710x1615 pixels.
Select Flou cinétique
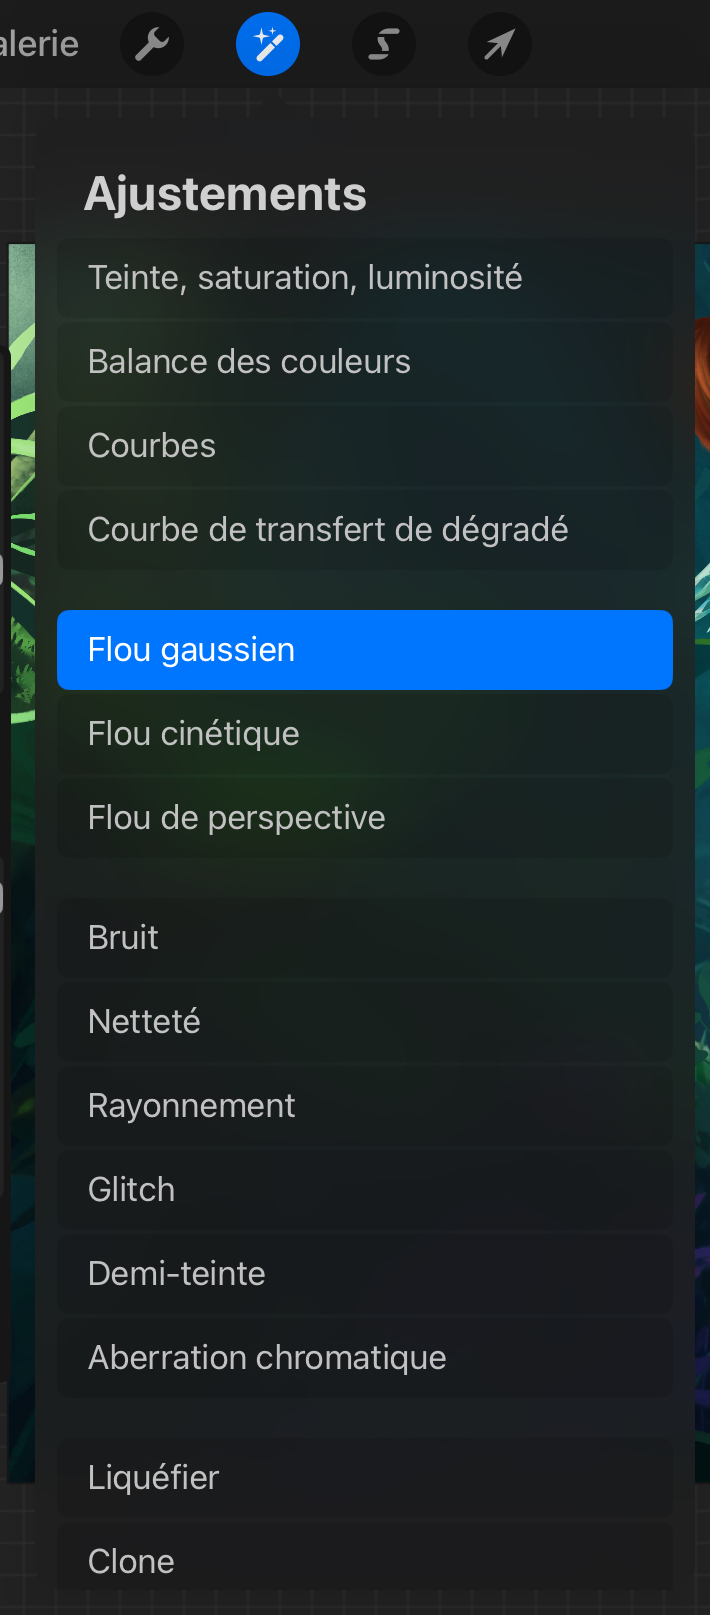365,734
